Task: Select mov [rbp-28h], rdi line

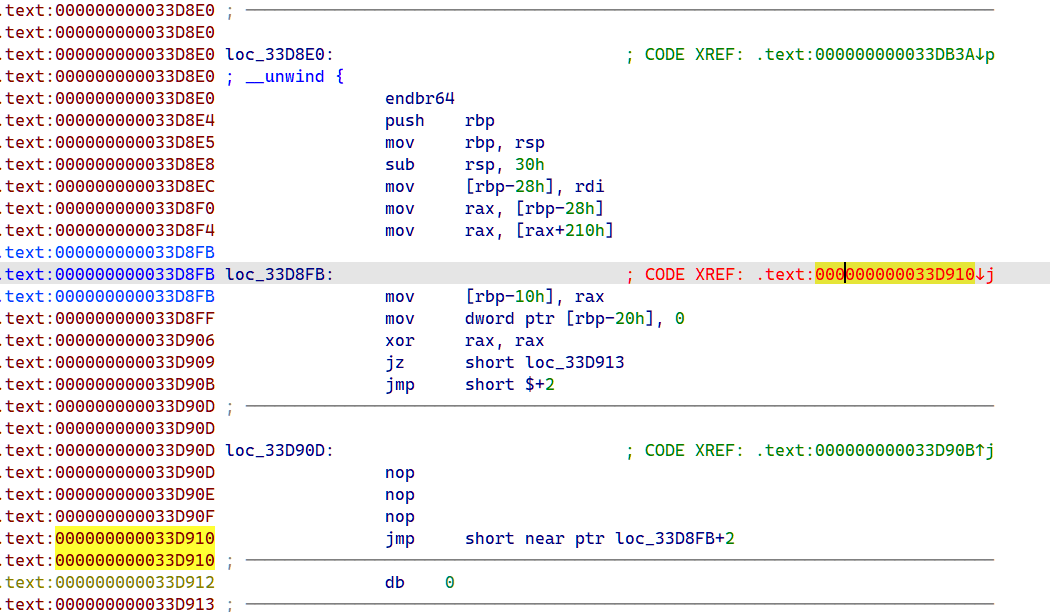Action: coord(494,187)
